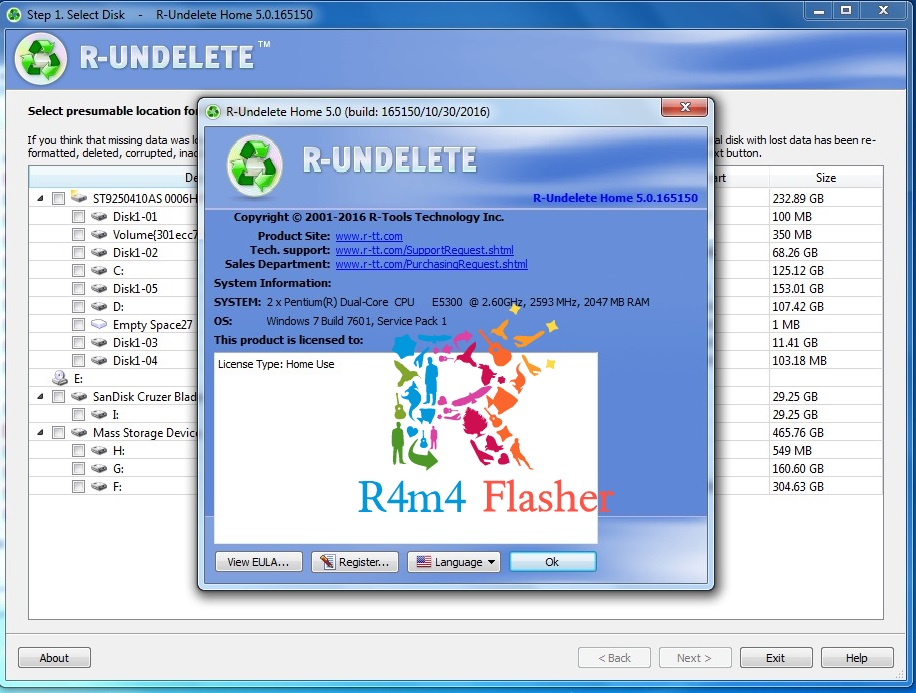
Task: Click the R-Undelete Home 5.0.165150 version text
Action: coord(615,198)
